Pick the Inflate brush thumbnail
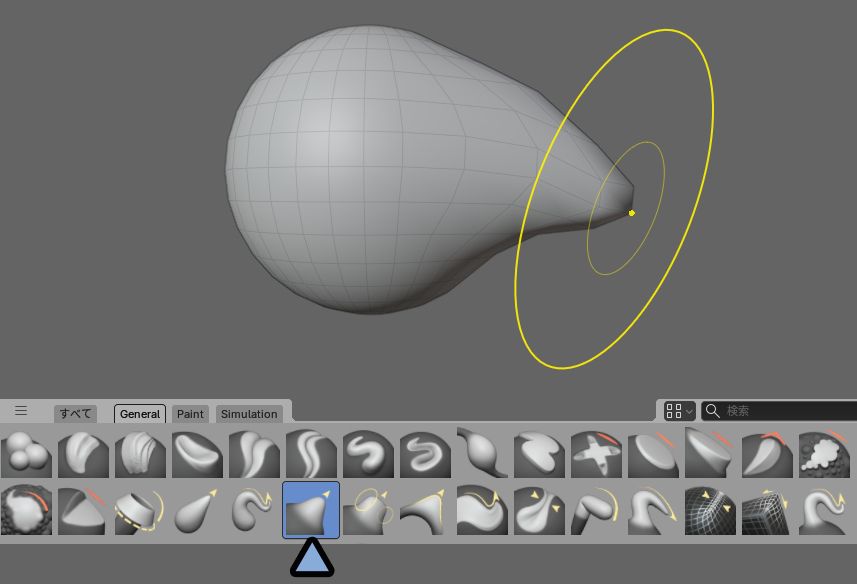Screen dimensions: 857x584 tap(482, 453)
